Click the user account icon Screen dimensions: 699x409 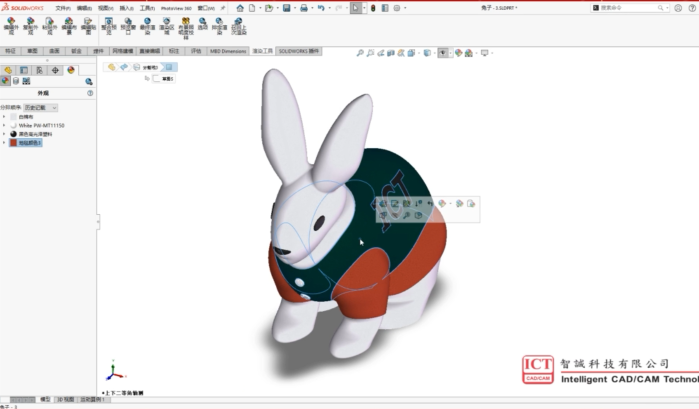pyautogui.click(x=678, y=8)
